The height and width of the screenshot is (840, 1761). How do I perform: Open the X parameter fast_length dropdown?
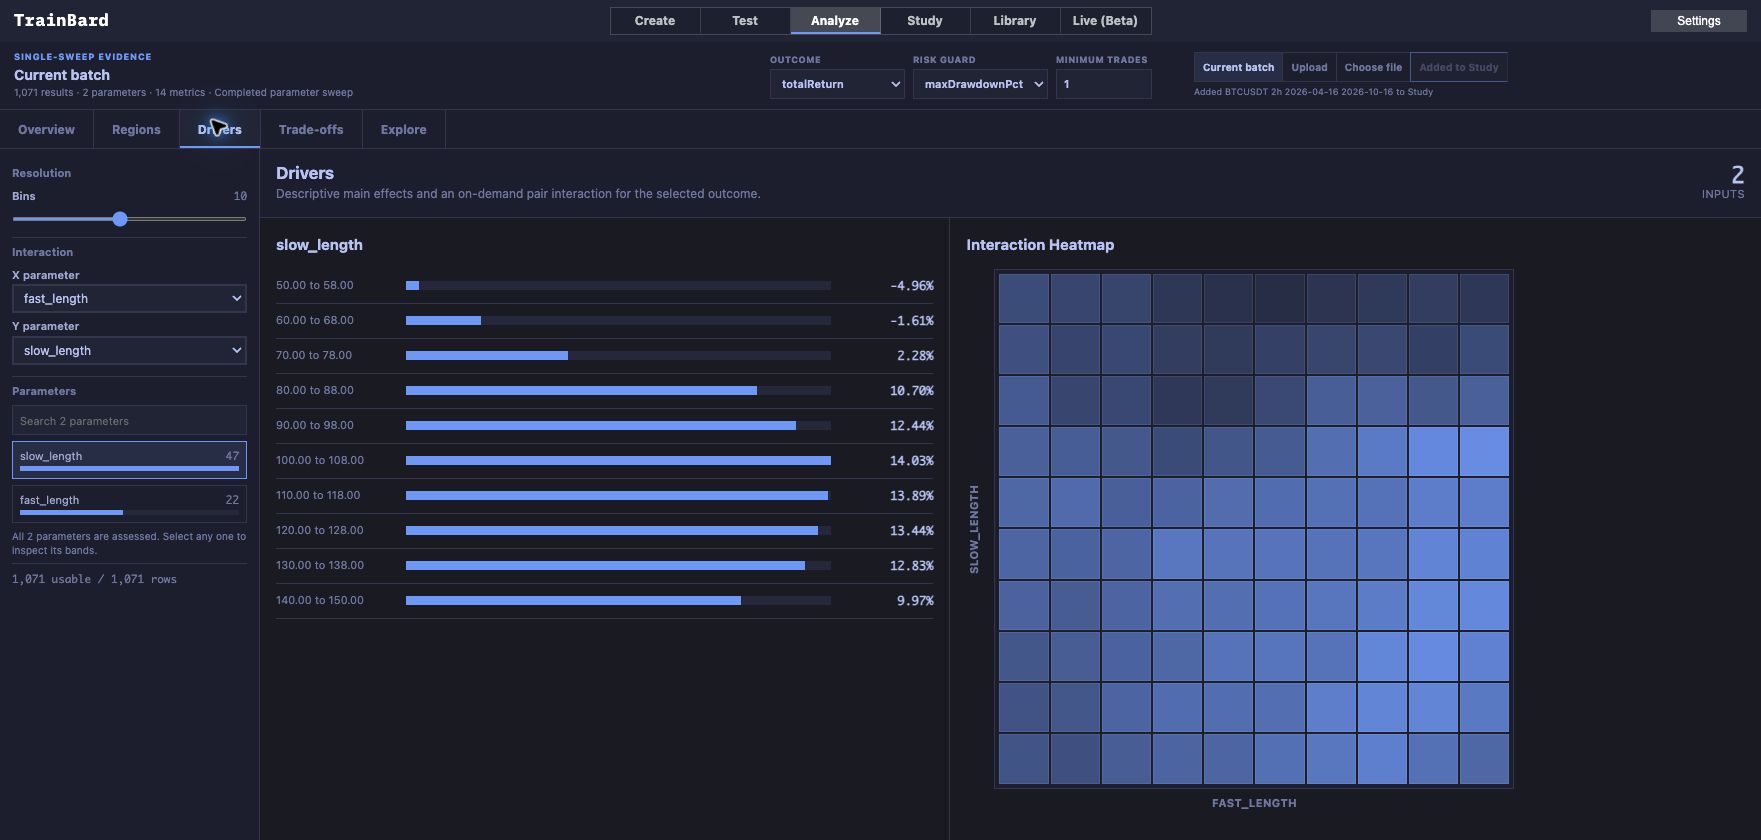pyautogui.click(x=129, y=298)
